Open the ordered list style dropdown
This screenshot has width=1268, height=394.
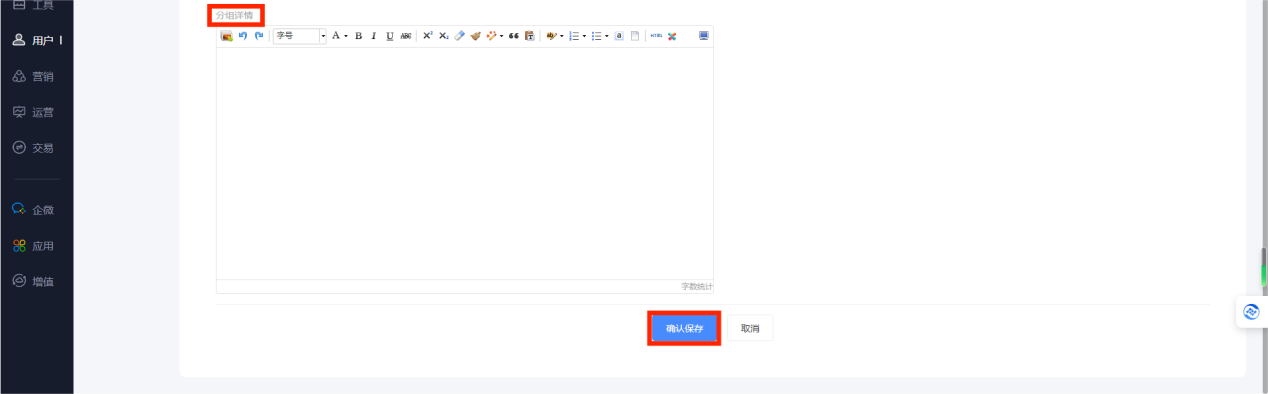pyautogui.click(x=584, y=36)
